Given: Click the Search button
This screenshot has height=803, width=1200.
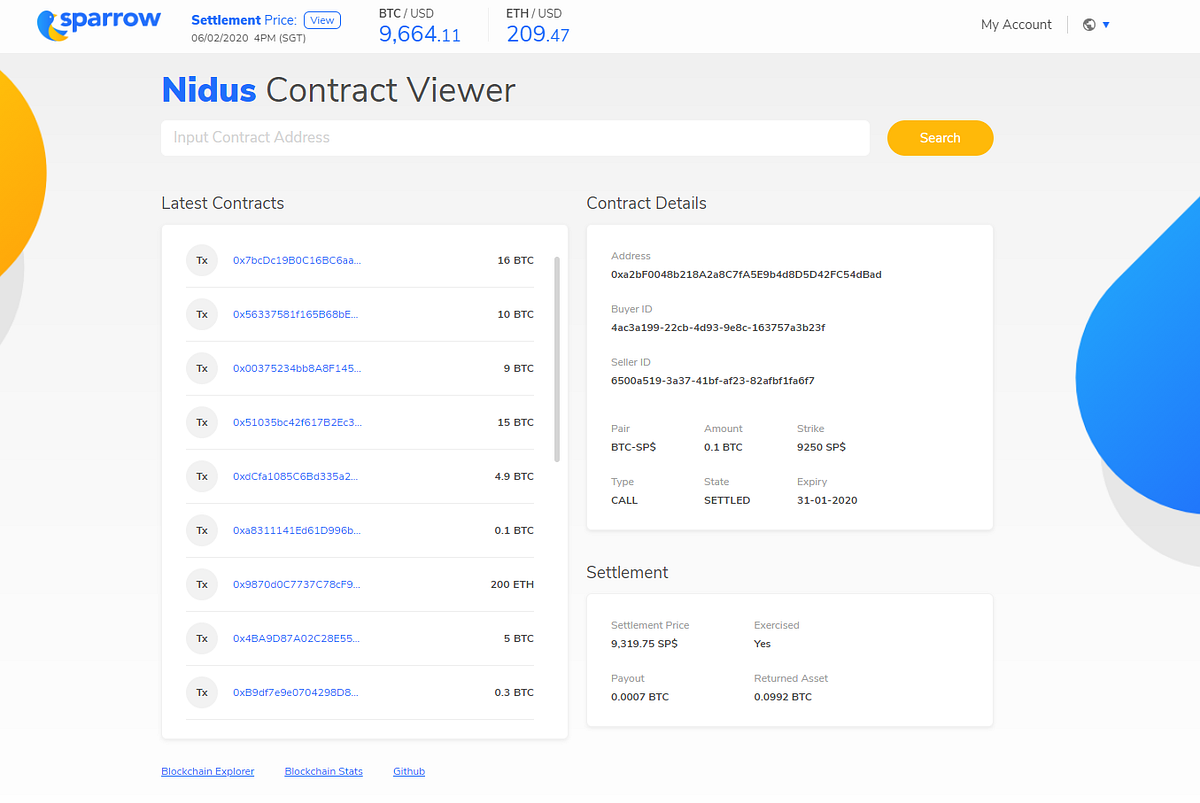Looking at the screenshot, I should (940, 138).
